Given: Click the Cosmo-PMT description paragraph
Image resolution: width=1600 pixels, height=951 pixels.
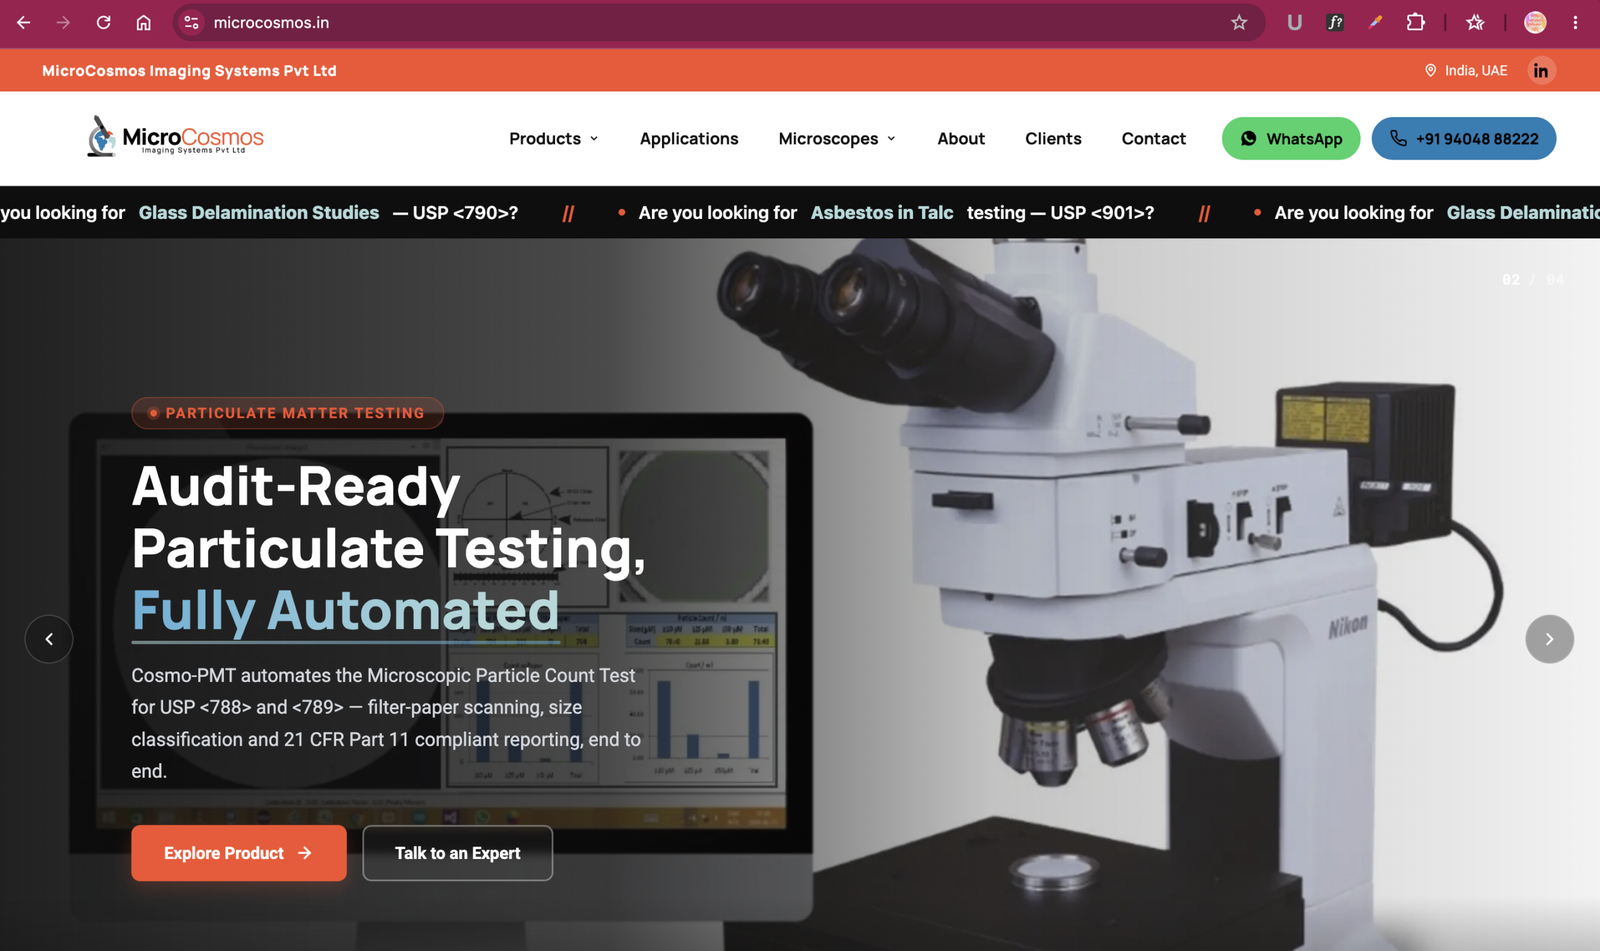Looking at the screenshot, I should click(x=386, y=723).
